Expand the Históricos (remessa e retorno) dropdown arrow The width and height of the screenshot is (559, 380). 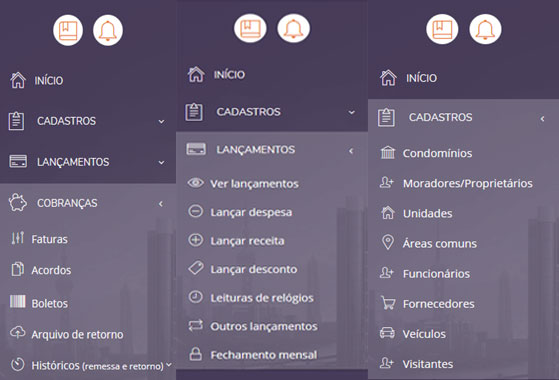[169, 364]
